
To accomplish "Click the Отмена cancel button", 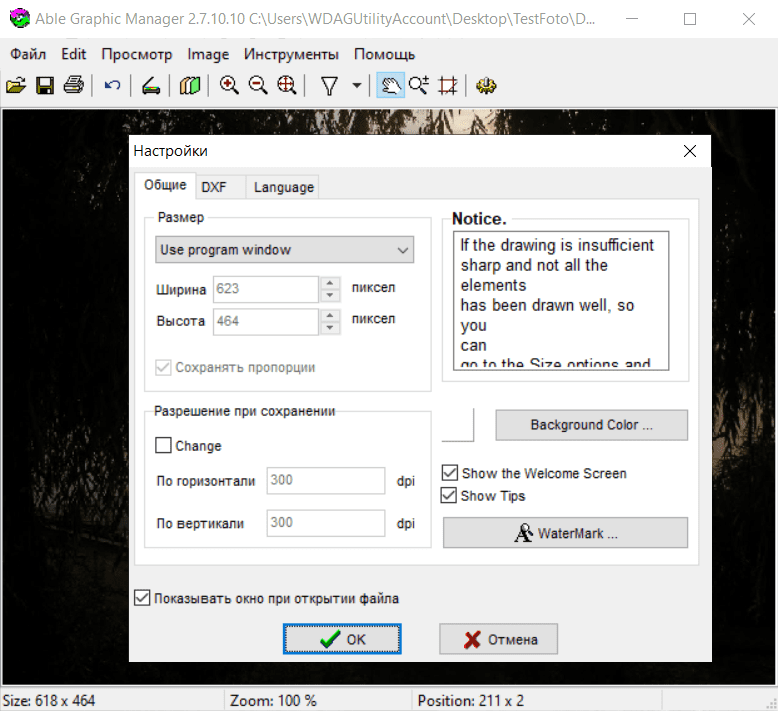I will [x=498, y=639].
